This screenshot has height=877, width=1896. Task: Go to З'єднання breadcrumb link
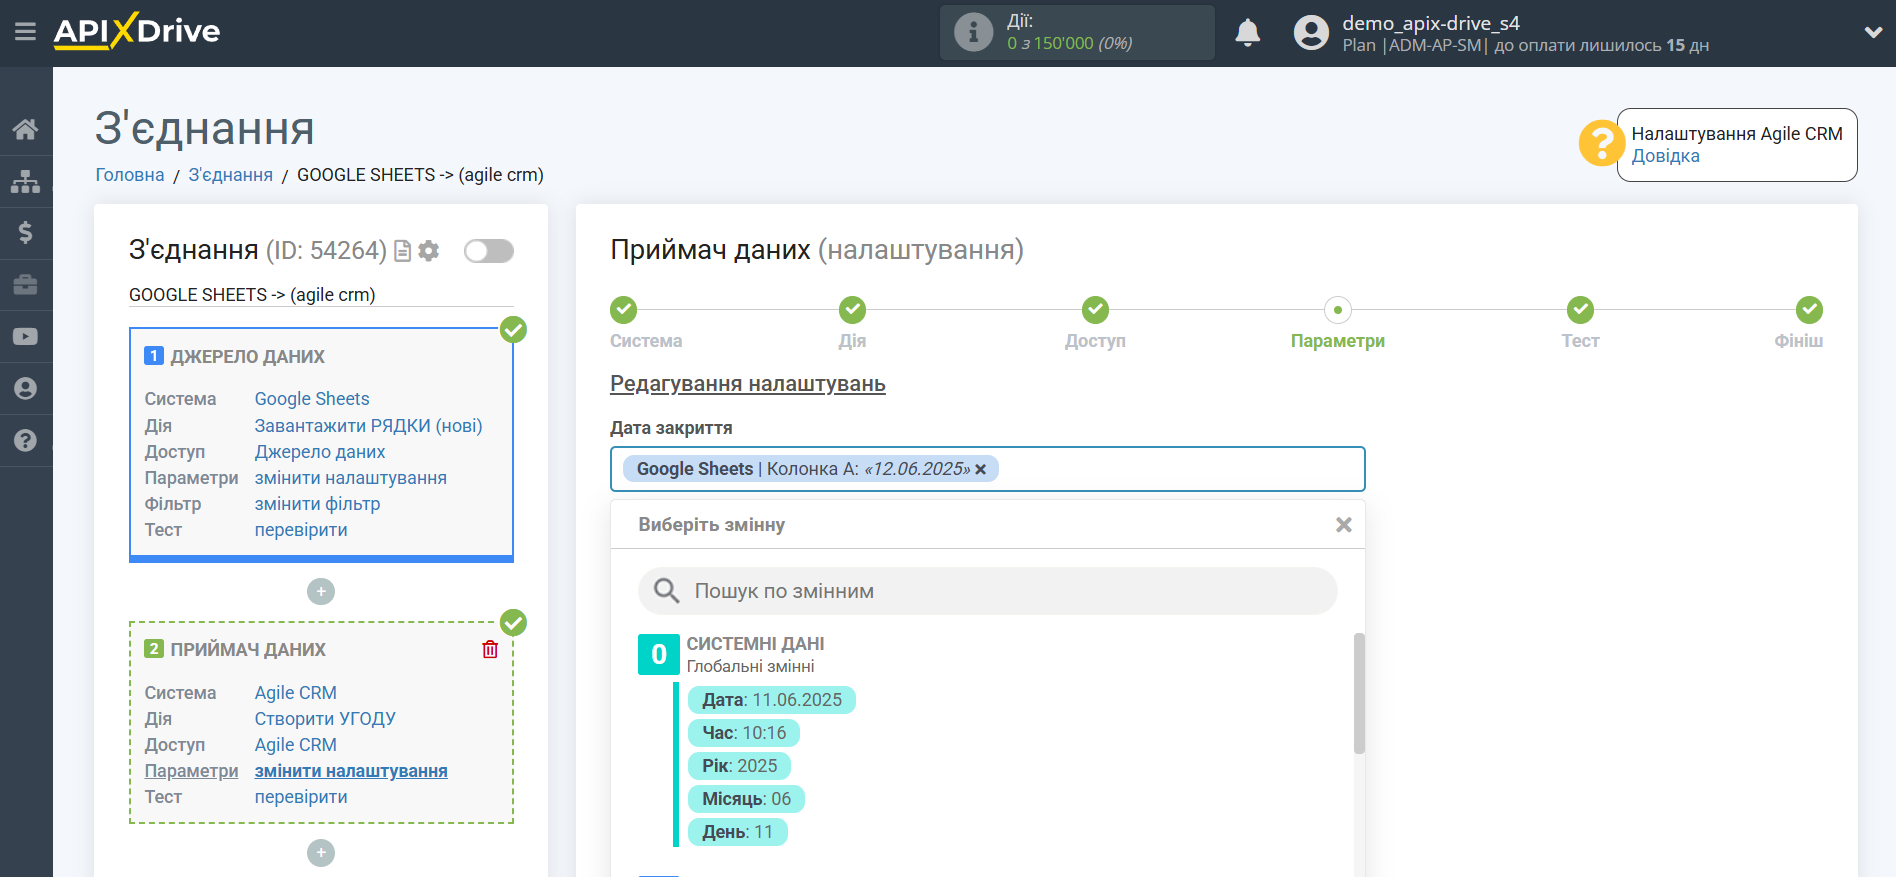pyautogui.click(x=231, y=175)
